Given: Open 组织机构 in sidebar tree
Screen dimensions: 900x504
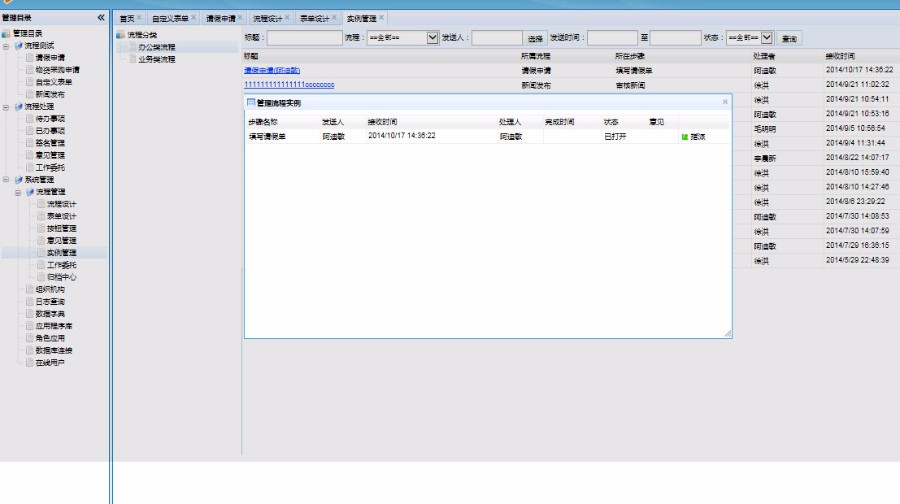Looking at the screenshot, I should (x=50, y=289).
